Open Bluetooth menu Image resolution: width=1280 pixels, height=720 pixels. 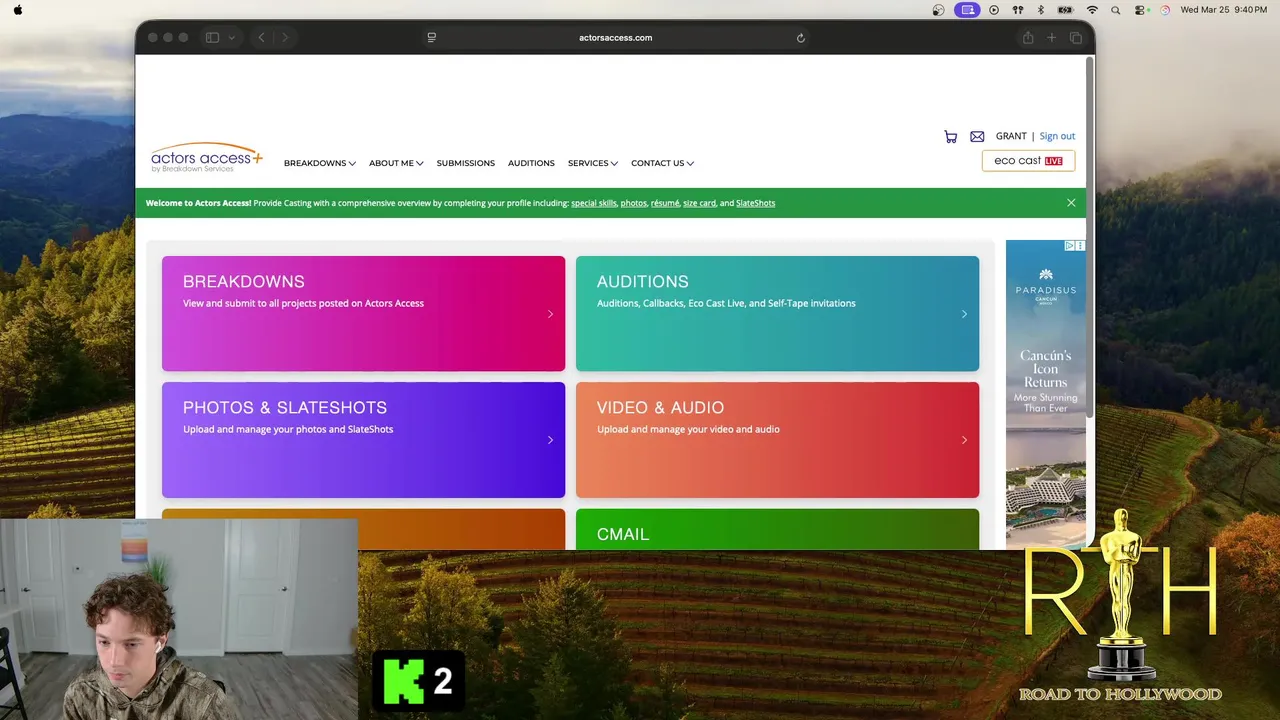point(1040,10)
